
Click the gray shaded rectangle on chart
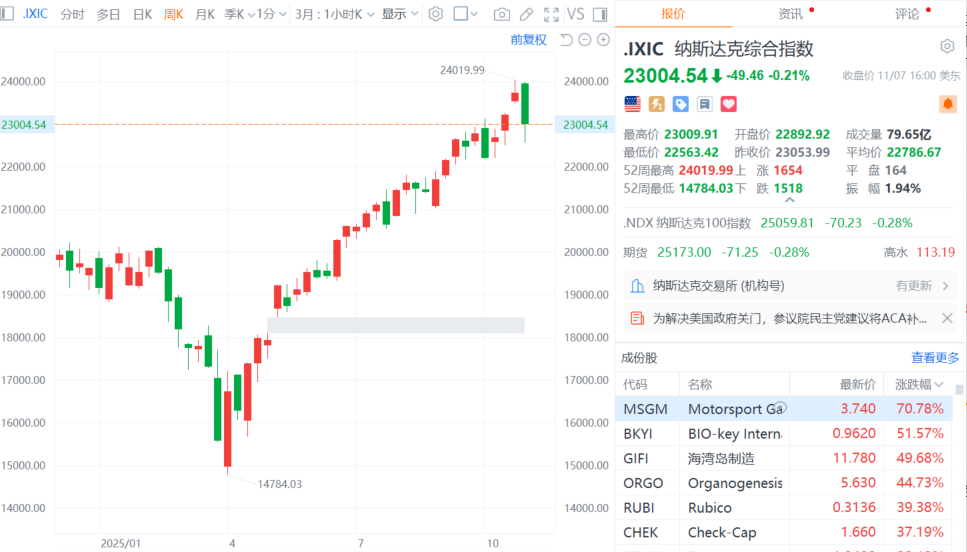click(396, 325)
